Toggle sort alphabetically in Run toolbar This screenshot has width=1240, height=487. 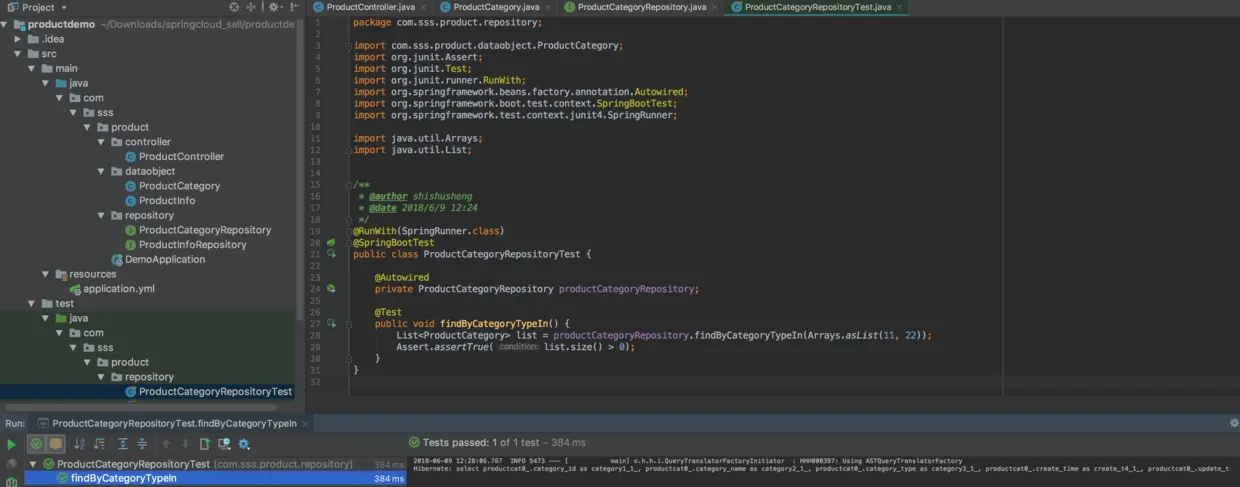[80, 444]
